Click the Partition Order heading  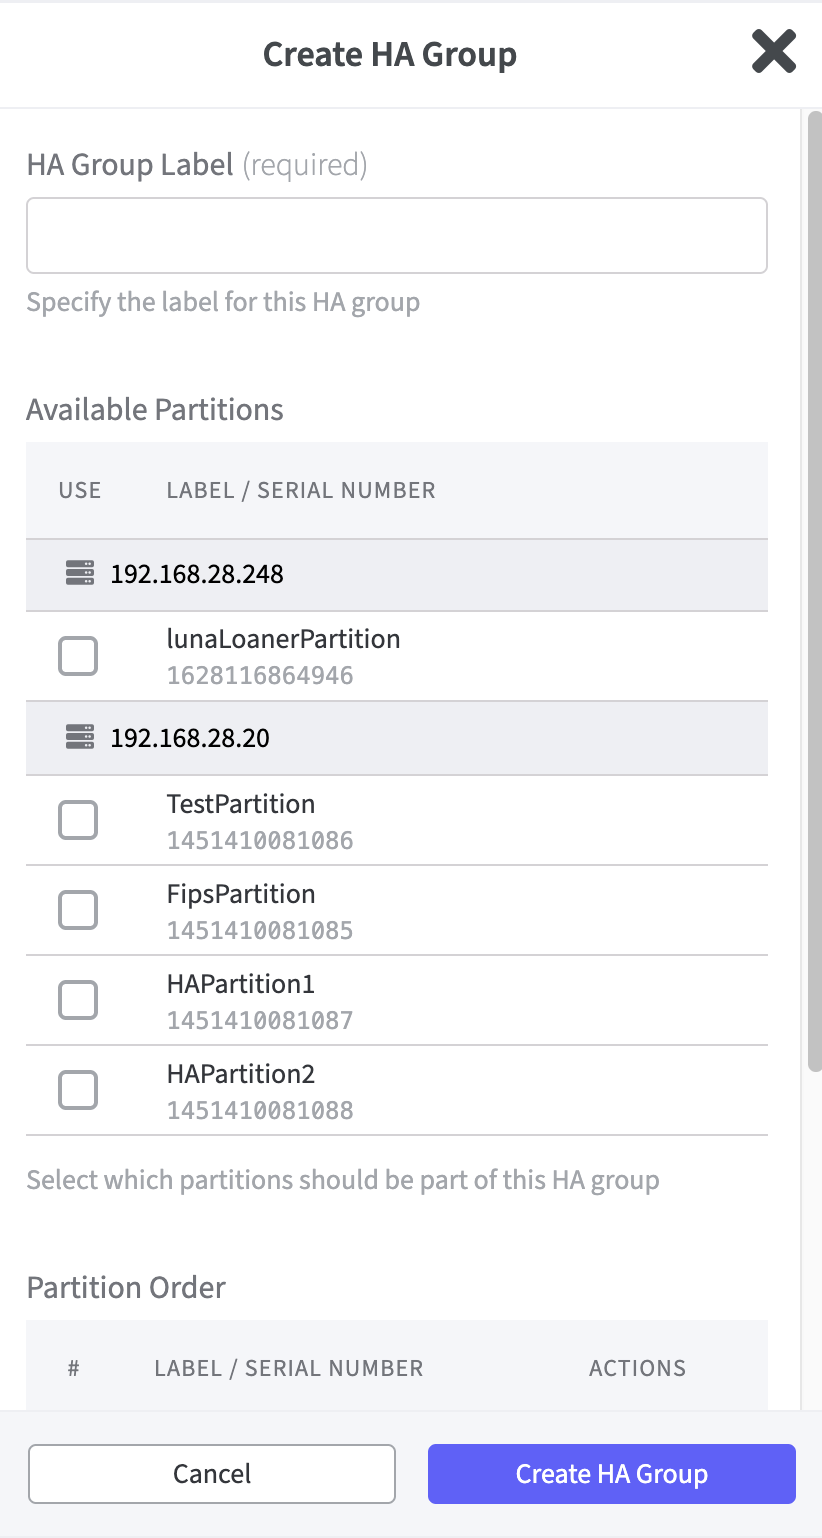(126, 1288)
